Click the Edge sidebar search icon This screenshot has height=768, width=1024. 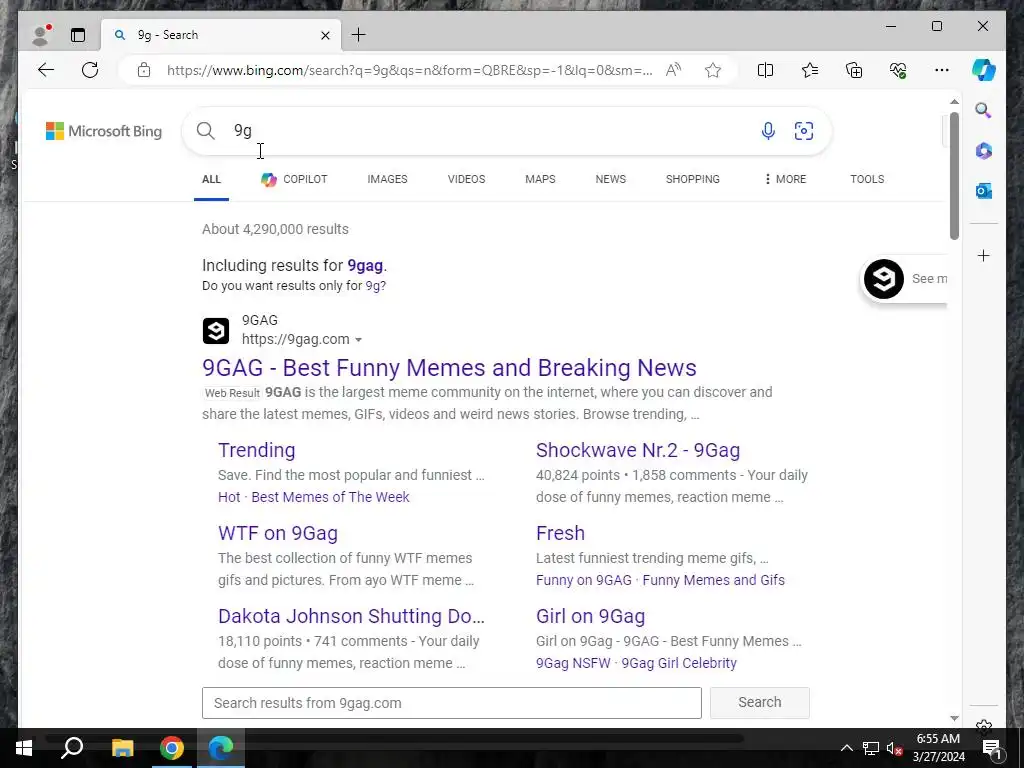(984, 110)
